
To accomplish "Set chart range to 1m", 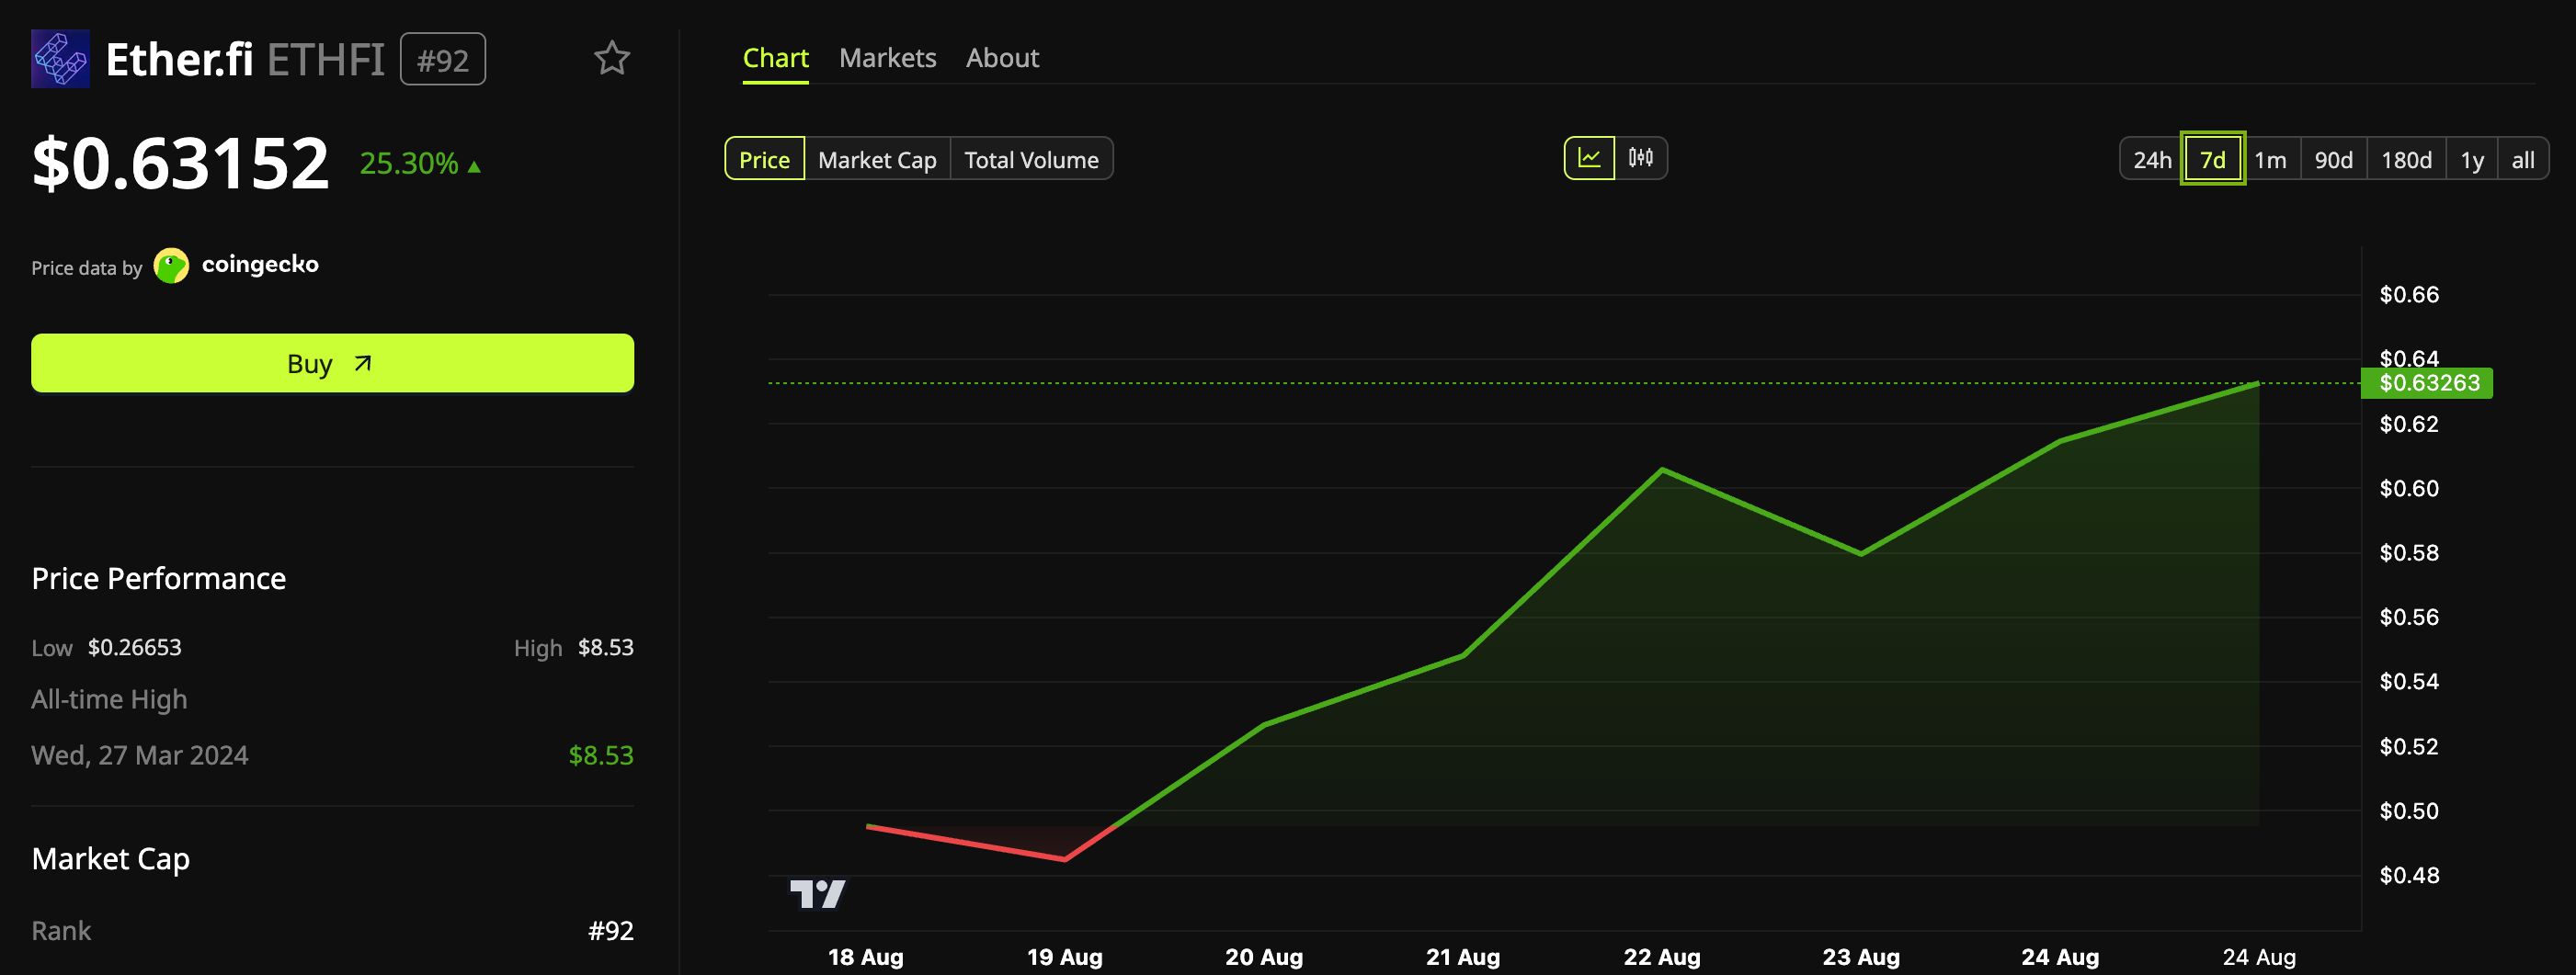I will point(2270,159).
